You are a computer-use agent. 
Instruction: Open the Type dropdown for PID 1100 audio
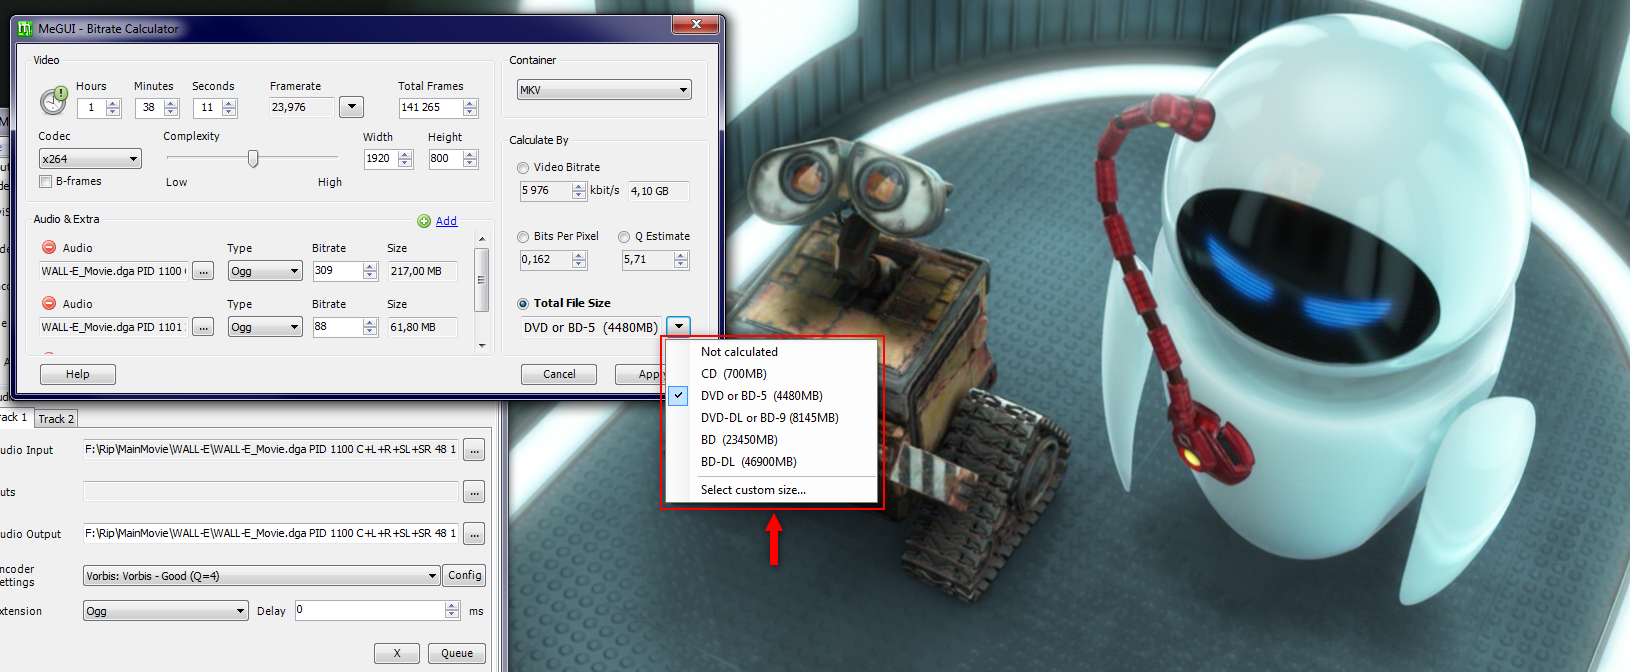click(x=265, y=271)
